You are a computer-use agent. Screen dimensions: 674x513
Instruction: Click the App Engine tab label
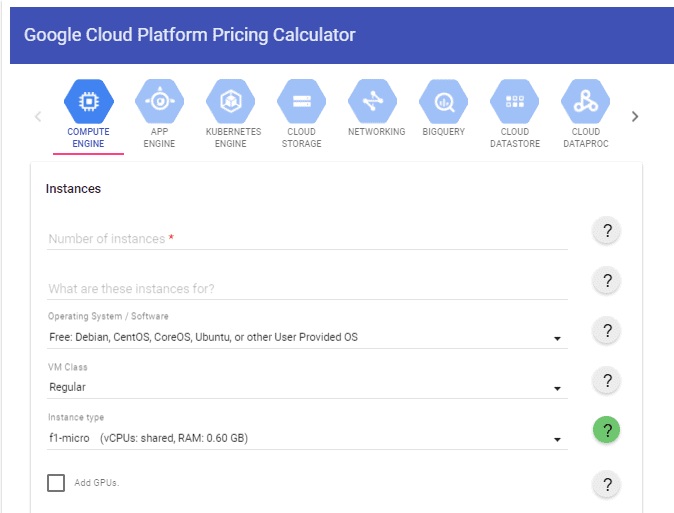pos(159,138)
